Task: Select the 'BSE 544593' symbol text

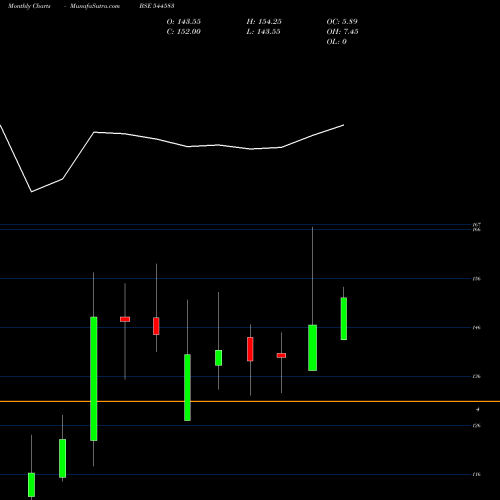Action: [x=157, y=6]
